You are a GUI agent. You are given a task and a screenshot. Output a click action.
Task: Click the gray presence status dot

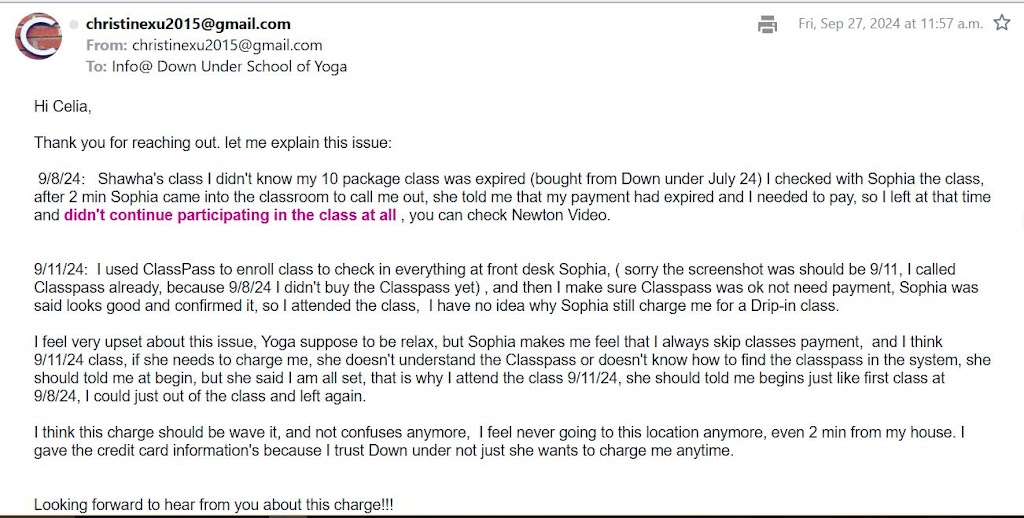coord(73,24)
